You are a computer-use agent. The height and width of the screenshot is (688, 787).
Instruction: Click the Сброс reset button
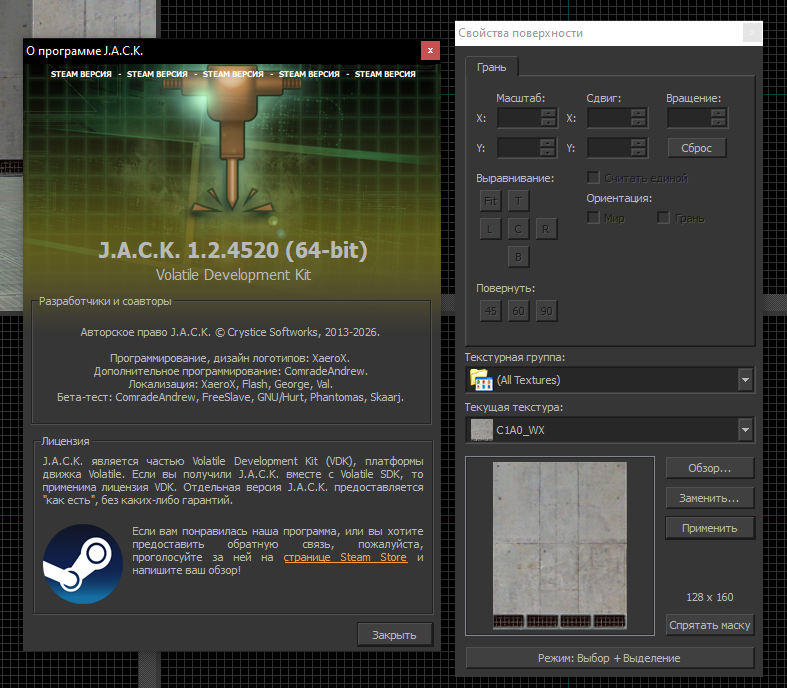click(697, 148)
